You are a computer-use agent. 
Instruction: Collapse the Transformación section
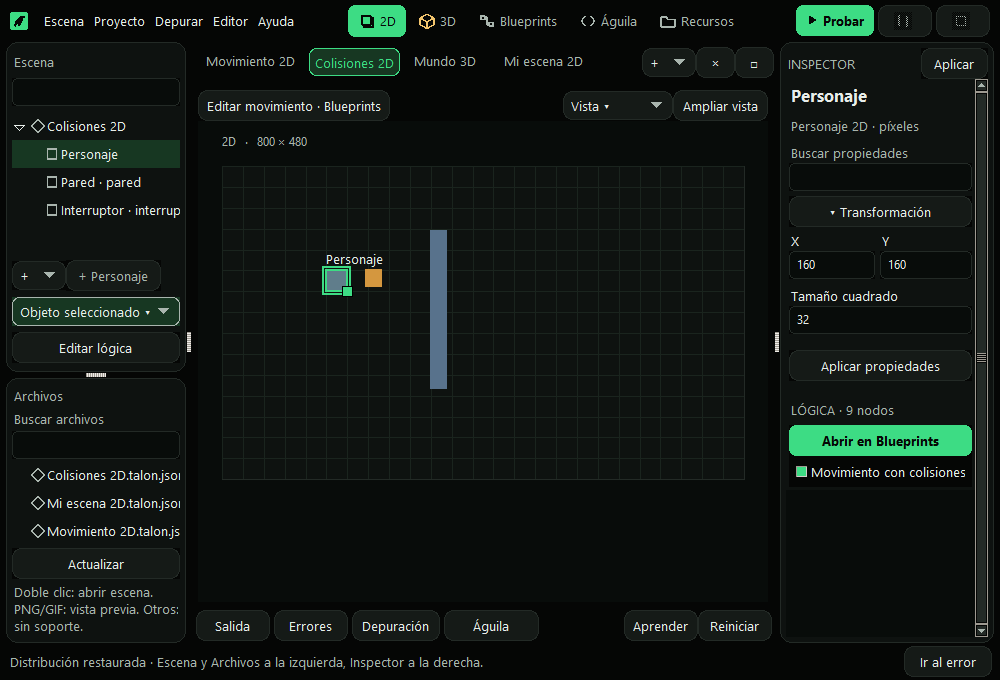coord(880,212)
